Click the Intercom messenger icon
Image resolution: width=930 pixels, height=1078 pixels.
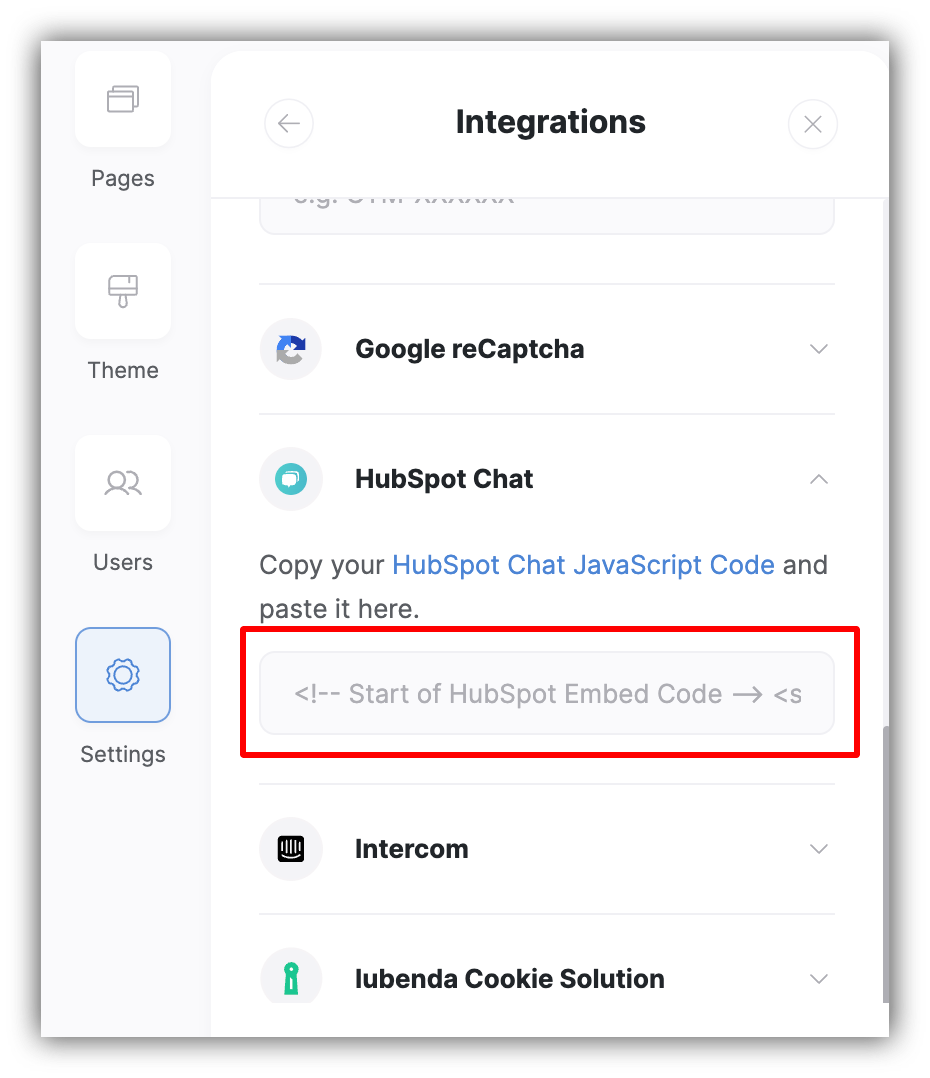(290, 848)
